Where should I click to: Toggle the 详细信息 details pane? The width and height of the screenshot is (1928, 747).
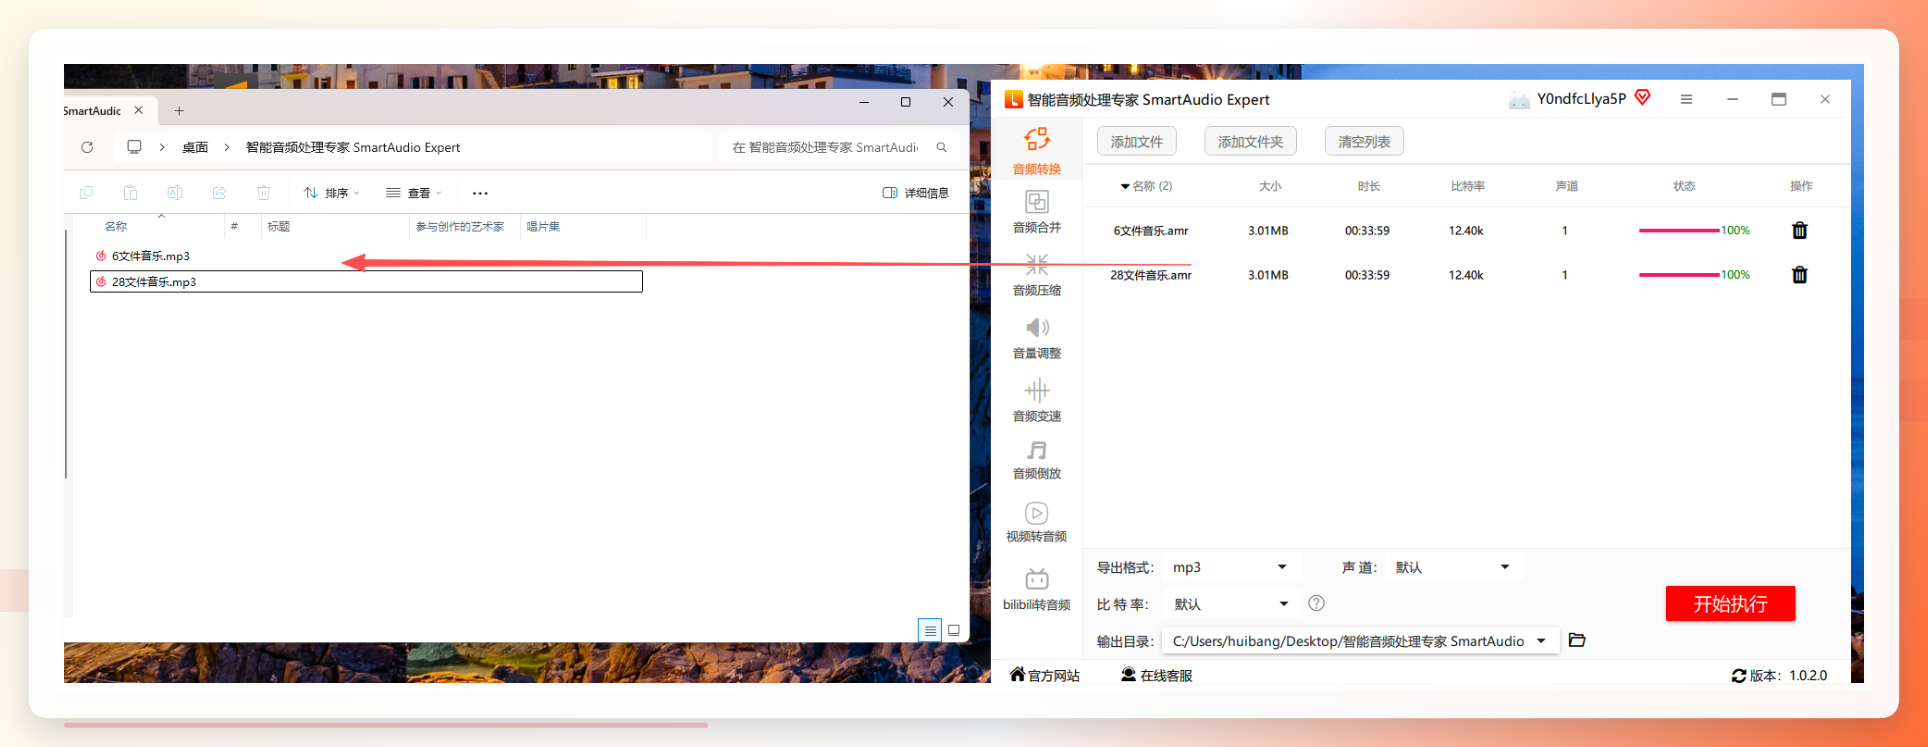915,193
